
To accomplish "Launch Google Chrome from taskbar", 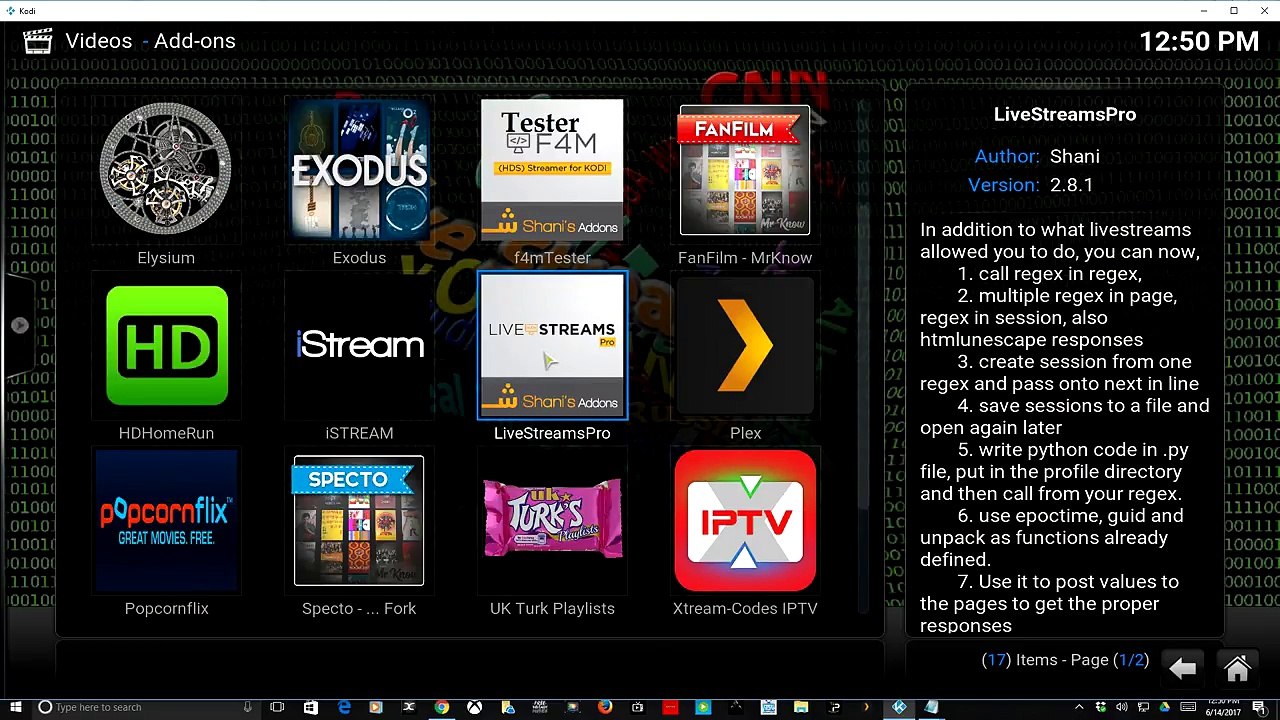I will coord(441,707).
